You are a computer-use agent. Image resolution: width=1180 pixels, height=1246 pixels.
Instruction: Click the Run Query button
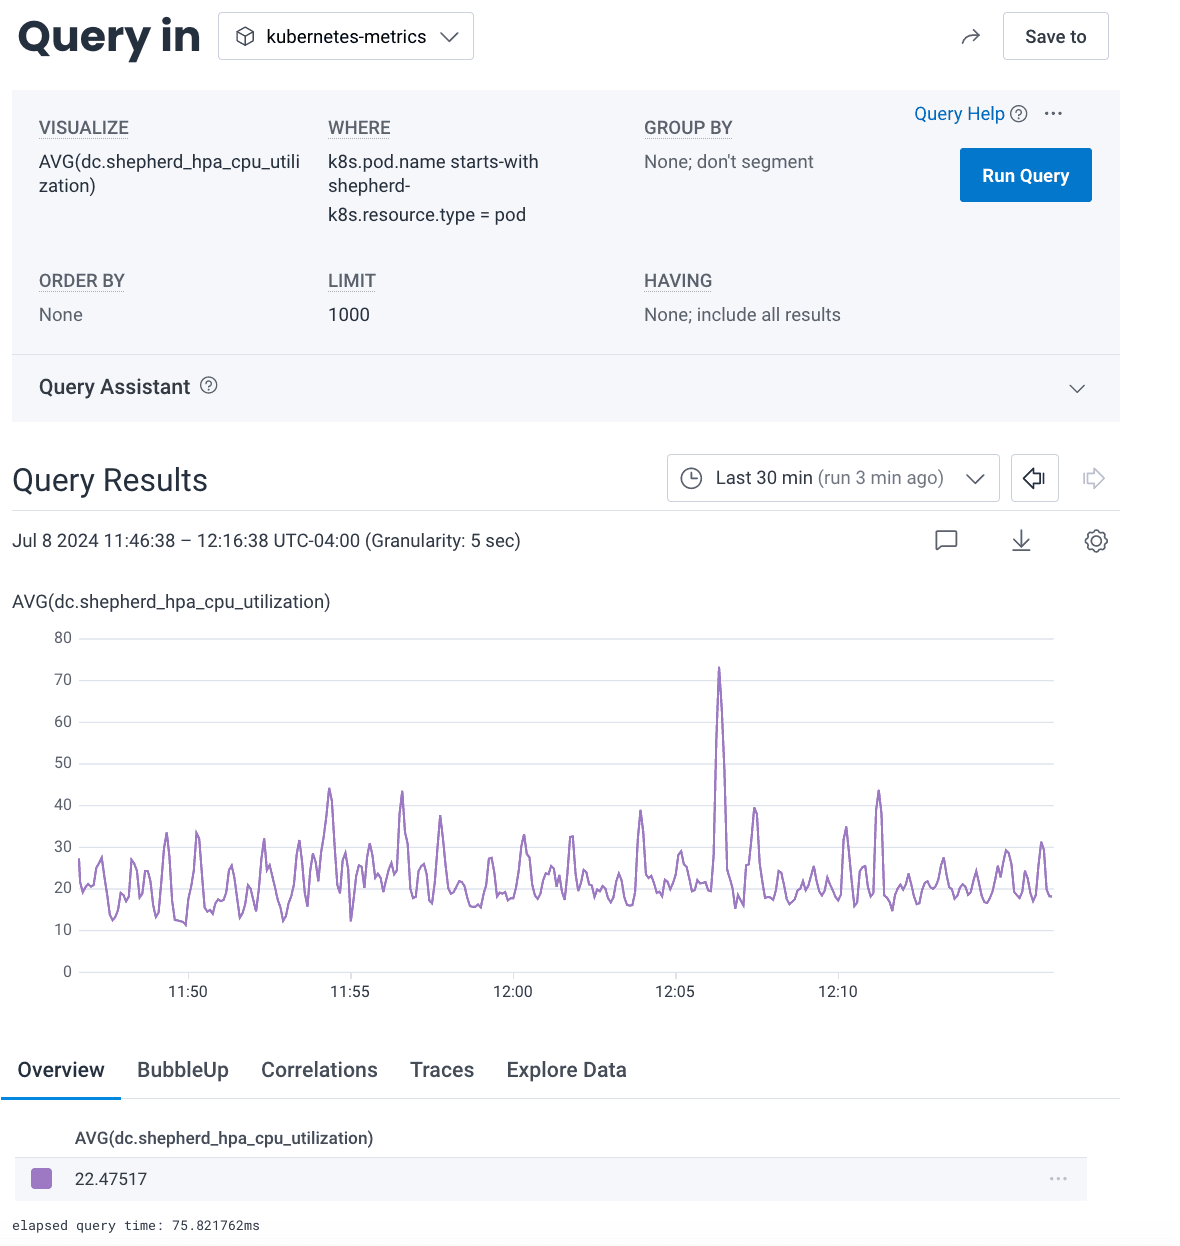coord(1025,176)
